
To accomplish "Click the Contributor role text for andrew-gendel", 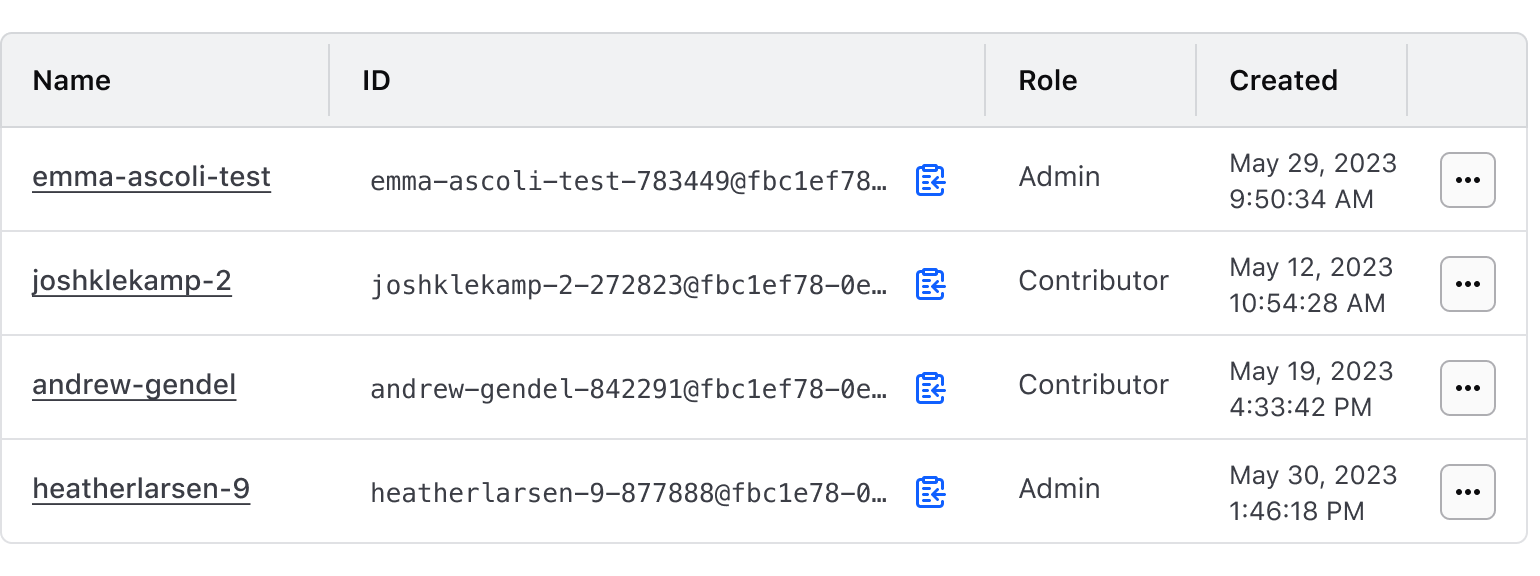I will (1093, 385).
